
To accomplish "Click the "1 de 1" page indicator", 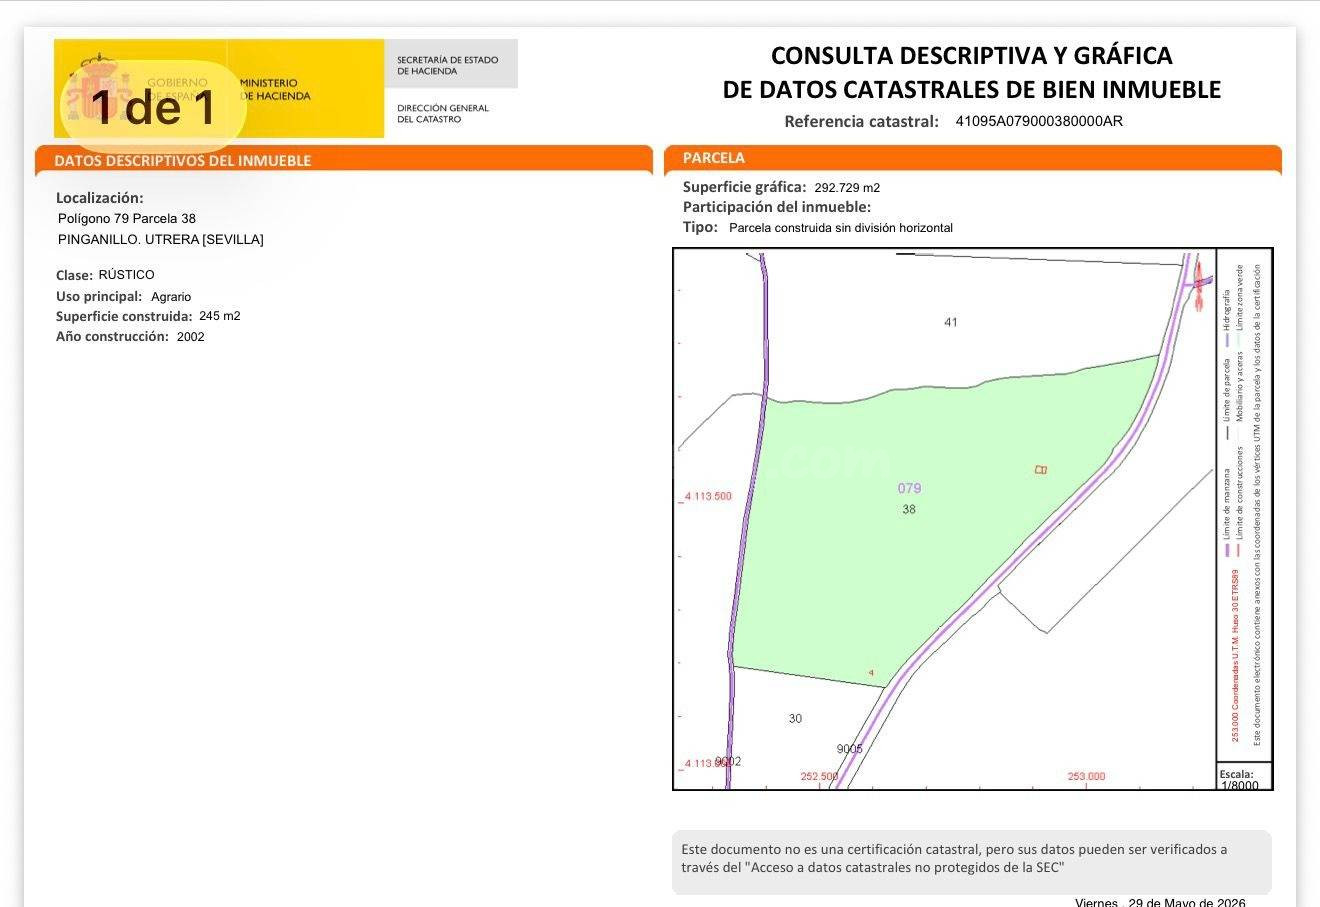I will click(152, 106).
